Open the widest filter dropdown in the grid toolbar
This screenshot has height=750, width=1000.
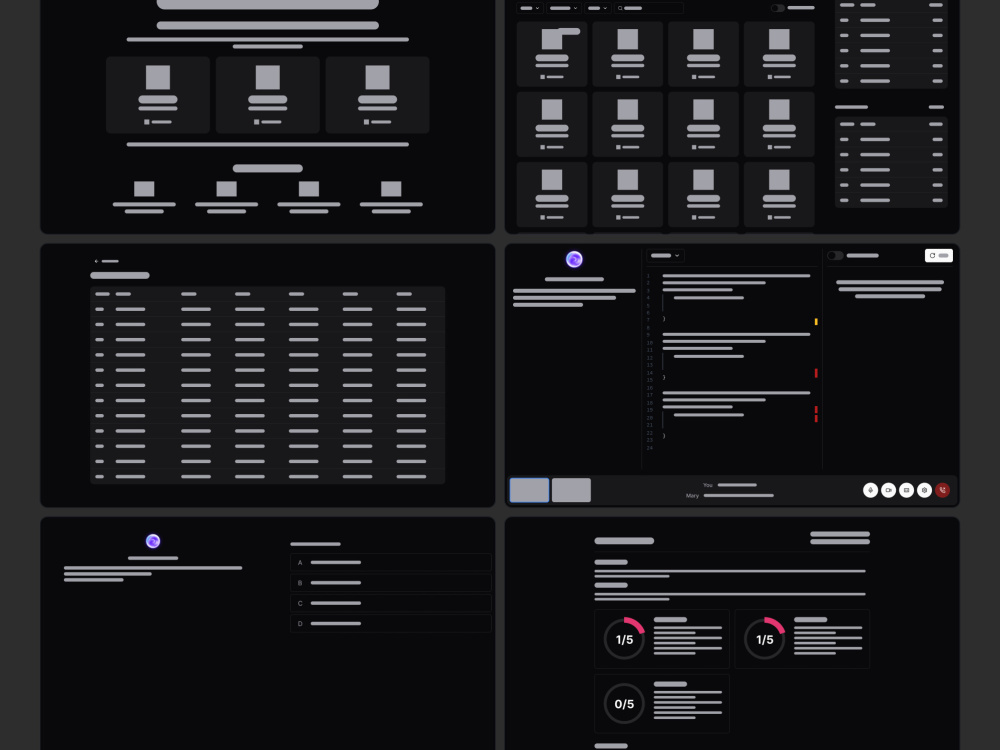pyautogui.click(x=563, y=8)
